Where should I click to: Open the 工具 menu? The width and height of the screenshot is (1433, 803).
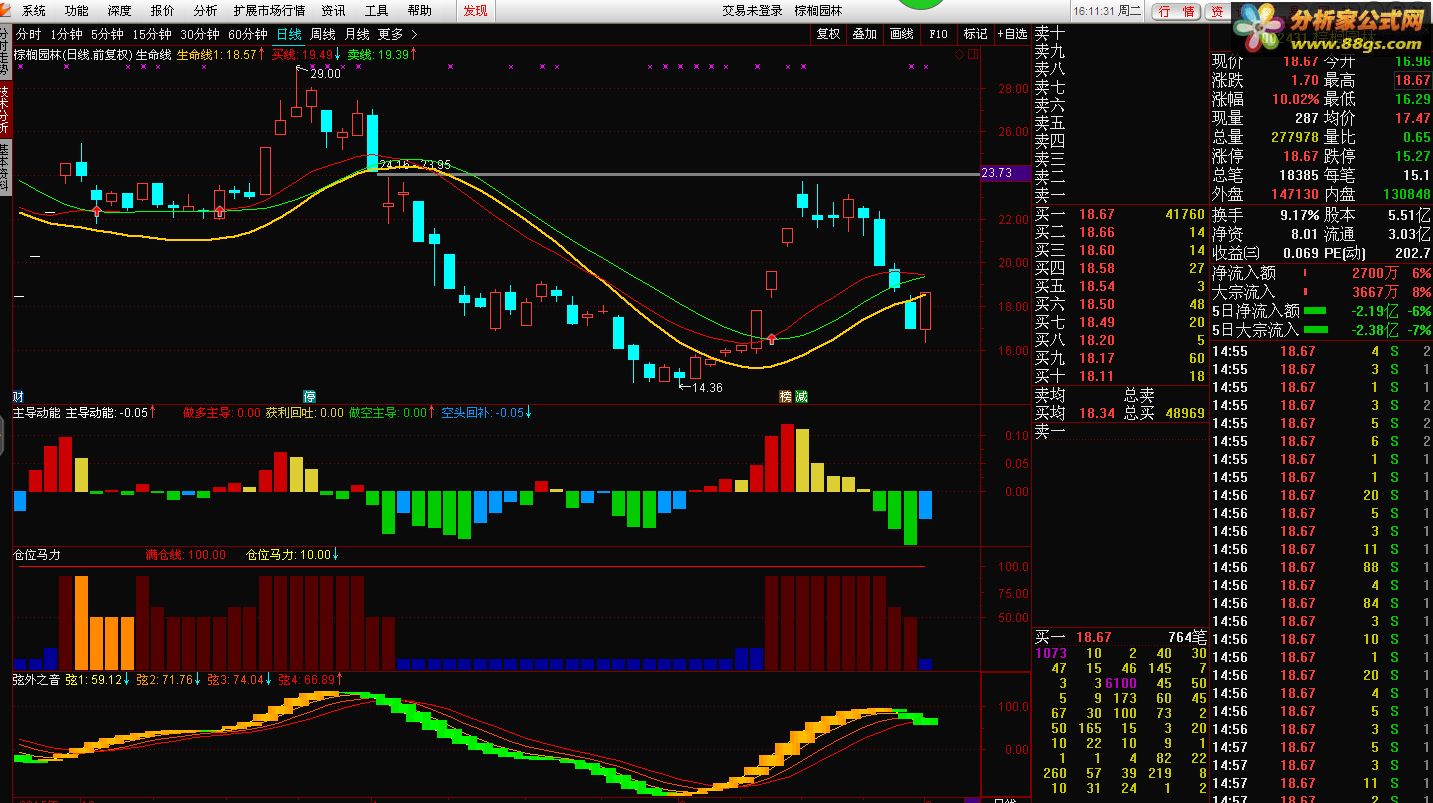[x=376, y=11]
